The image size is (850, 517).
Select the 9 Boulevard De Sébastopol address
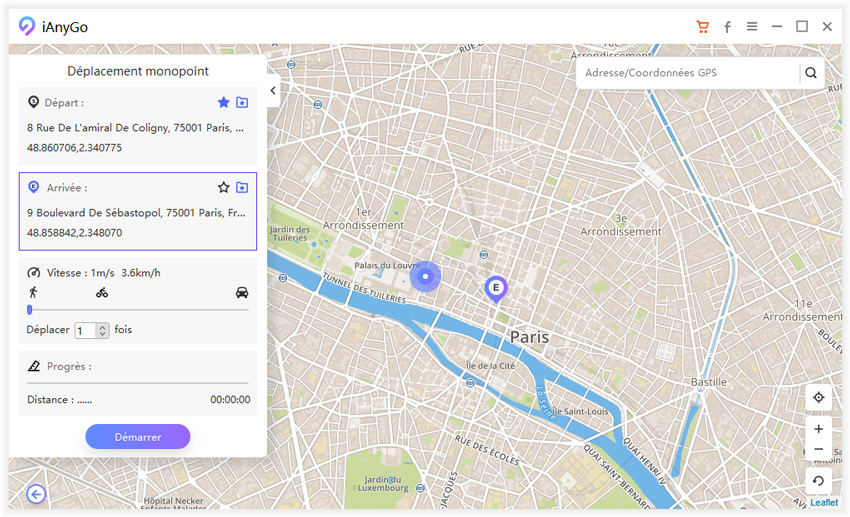tap(136, 213)
